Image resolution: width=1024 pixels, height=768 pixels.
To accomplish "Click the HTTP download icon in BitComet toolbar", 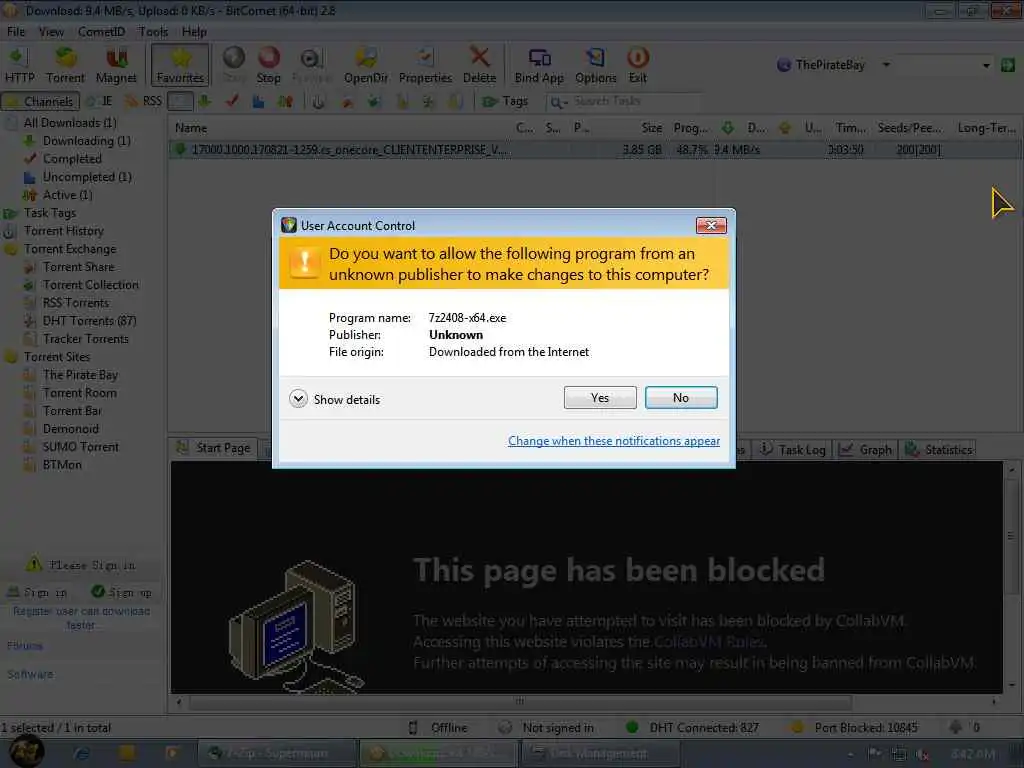I will point(20,65).
